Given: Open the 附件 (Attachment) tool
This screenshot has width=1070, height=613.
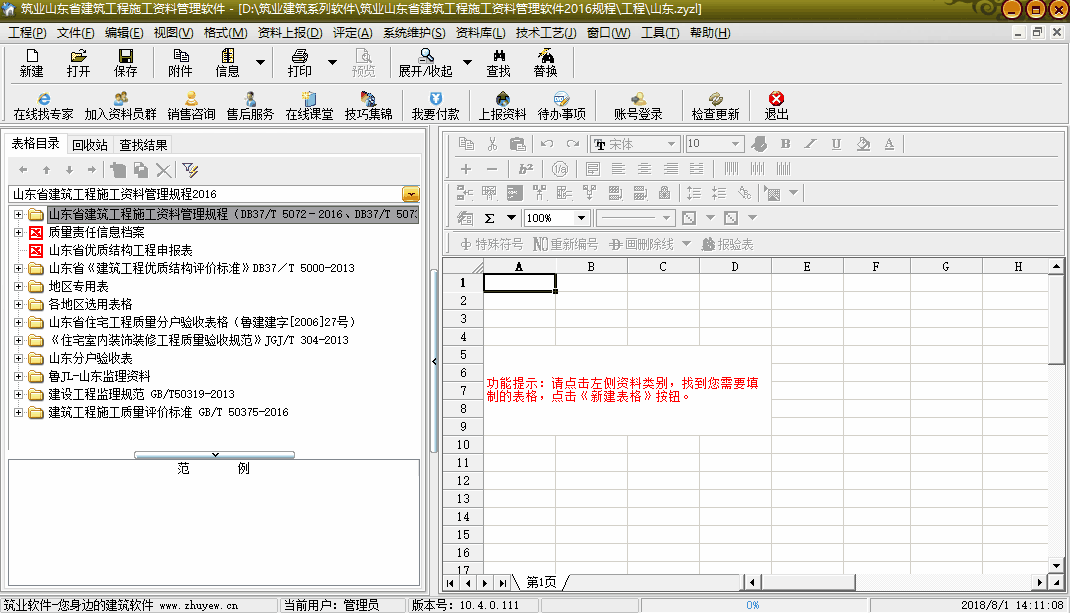Looking at the screenshot, I should 180,57.
